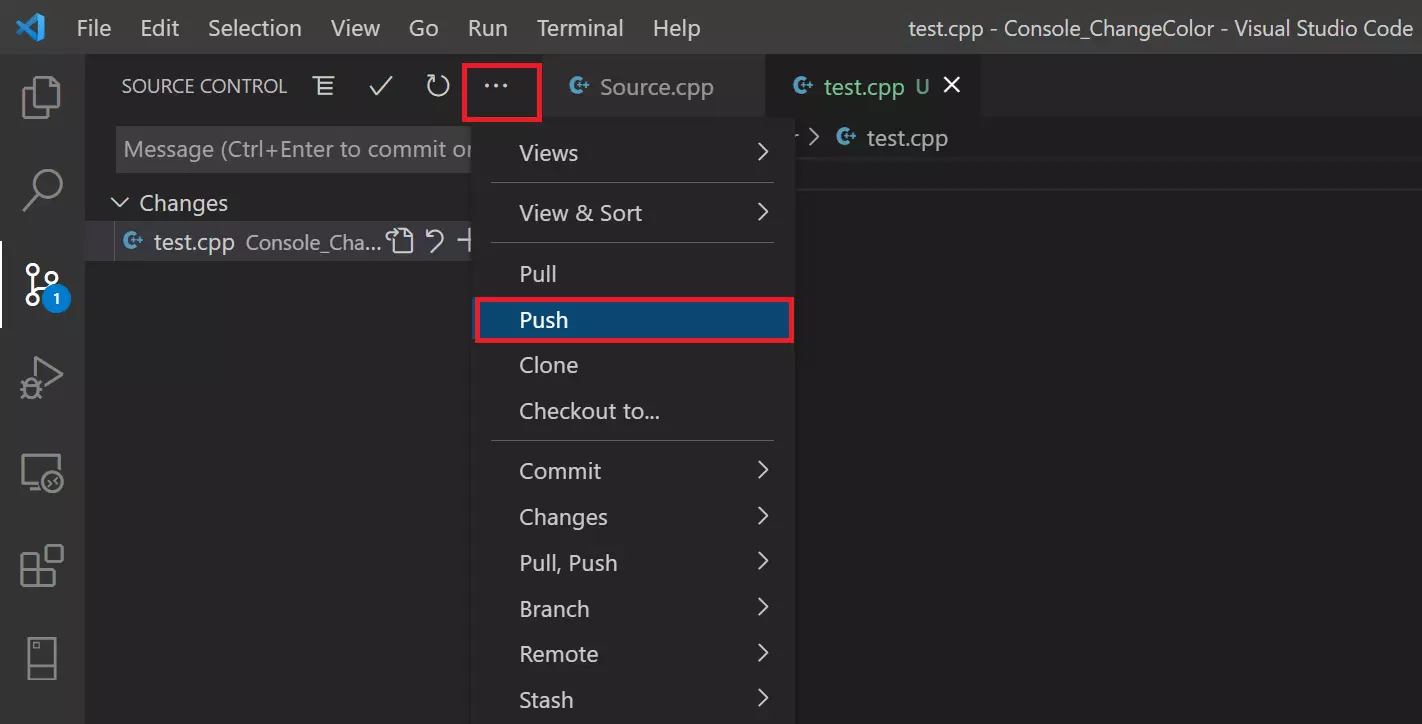Click test.cpp in the breadcrumb
1422x724 pixels.
click(907, 138)
